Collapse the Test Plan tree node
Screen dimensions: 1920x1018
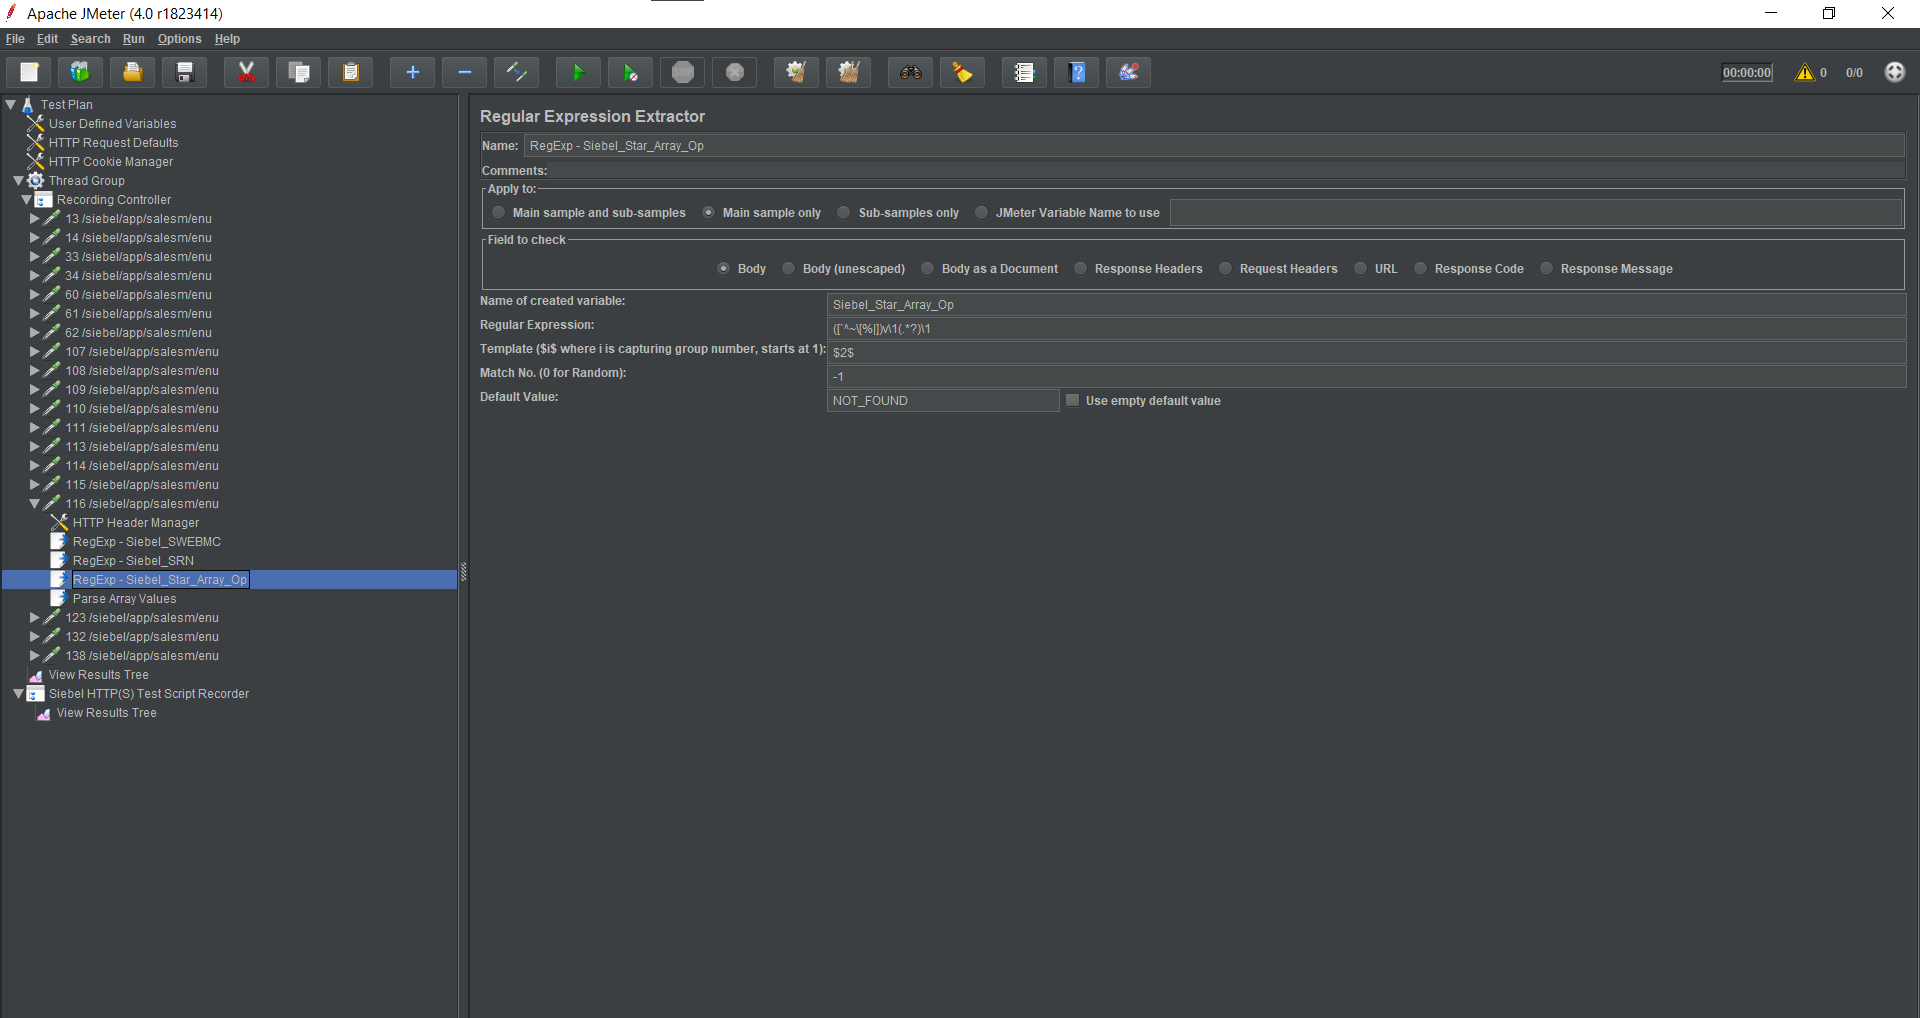pos(11,104)
